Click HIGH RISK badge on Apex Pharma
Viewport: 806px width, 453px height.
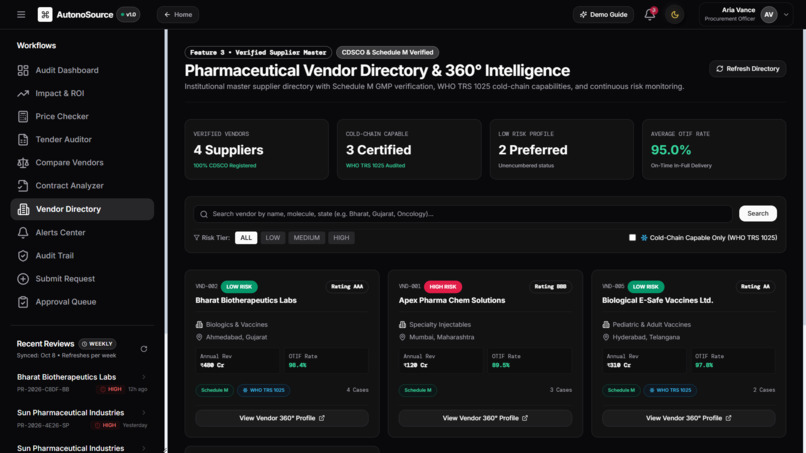pos(443,286)
